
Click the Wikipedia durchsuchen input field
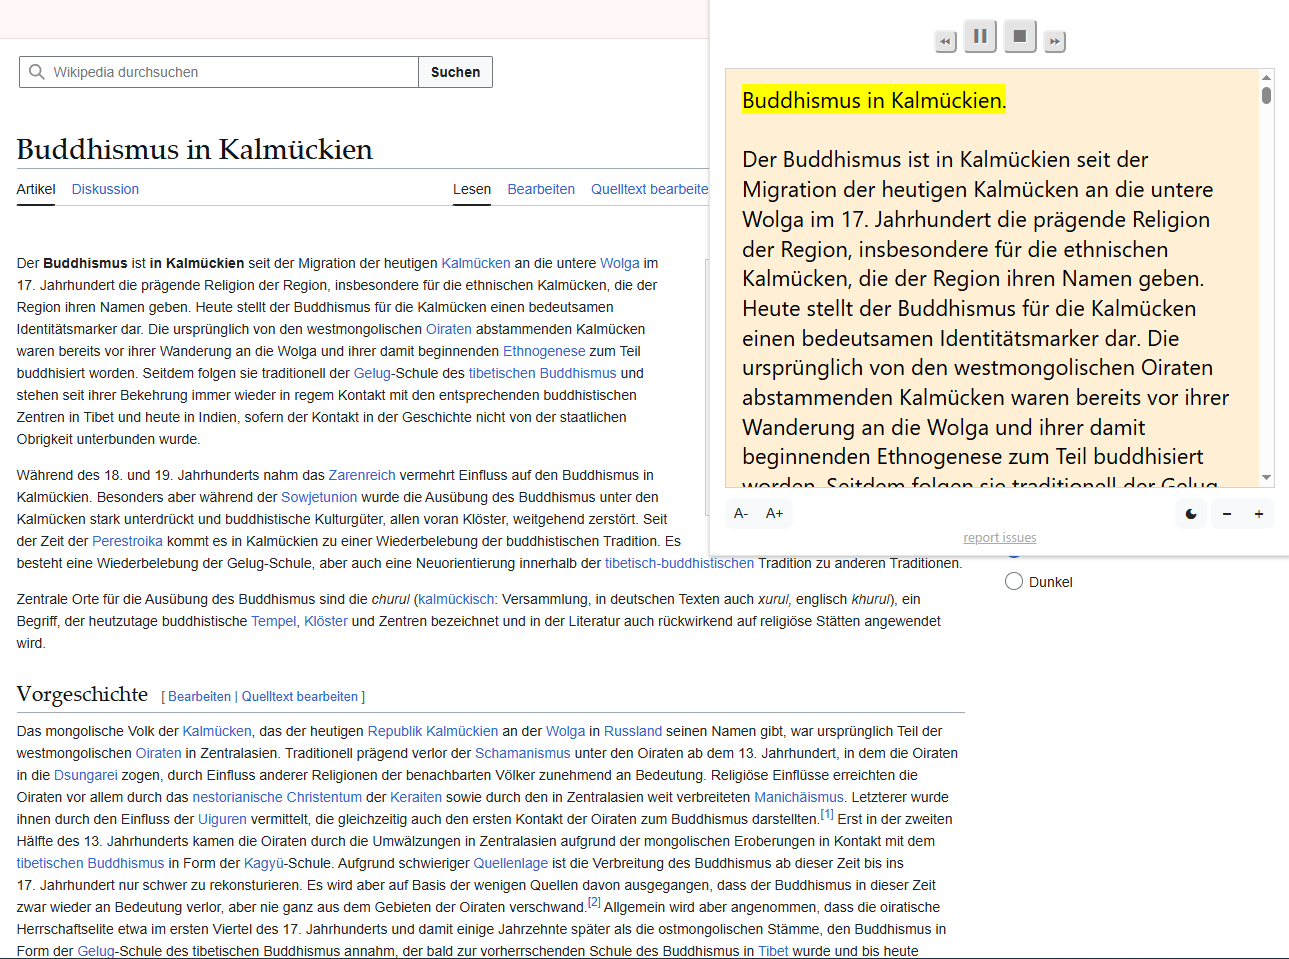220,71
